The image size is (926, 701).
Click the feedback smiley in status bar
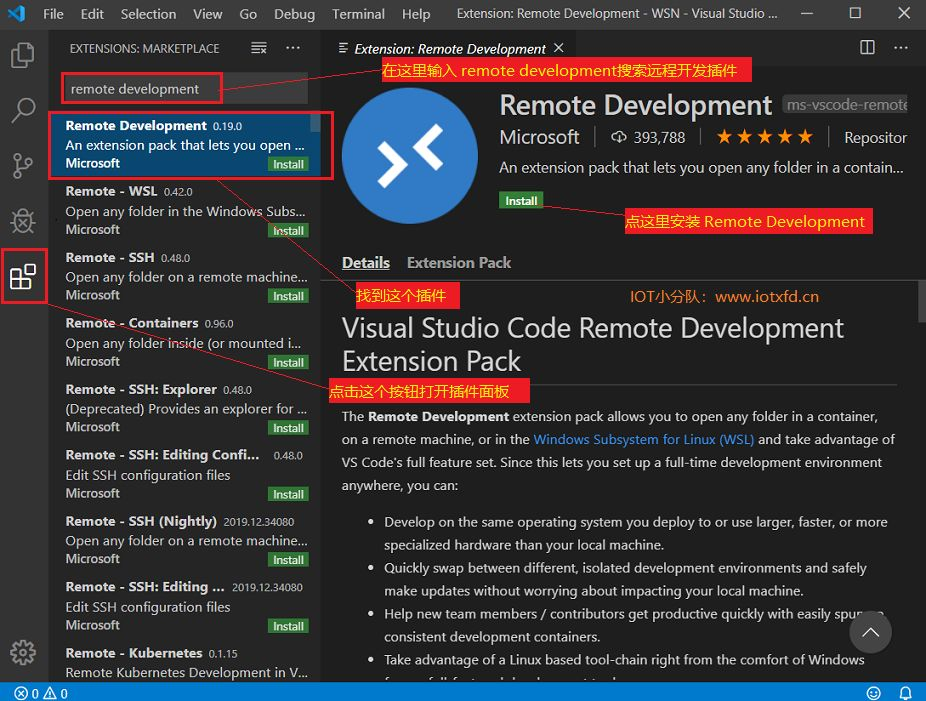pos(873,693)
